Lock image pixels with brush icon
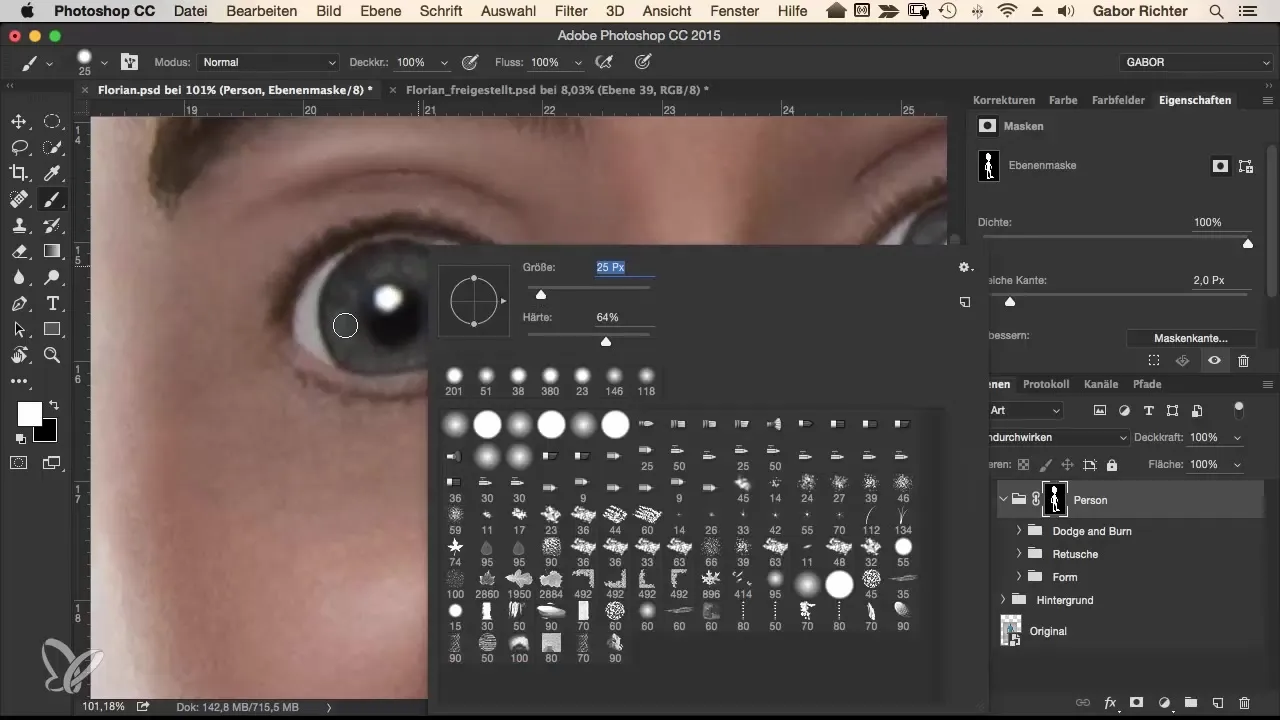The width and height of the screenshot is (1280, 720). point(1045,465)
